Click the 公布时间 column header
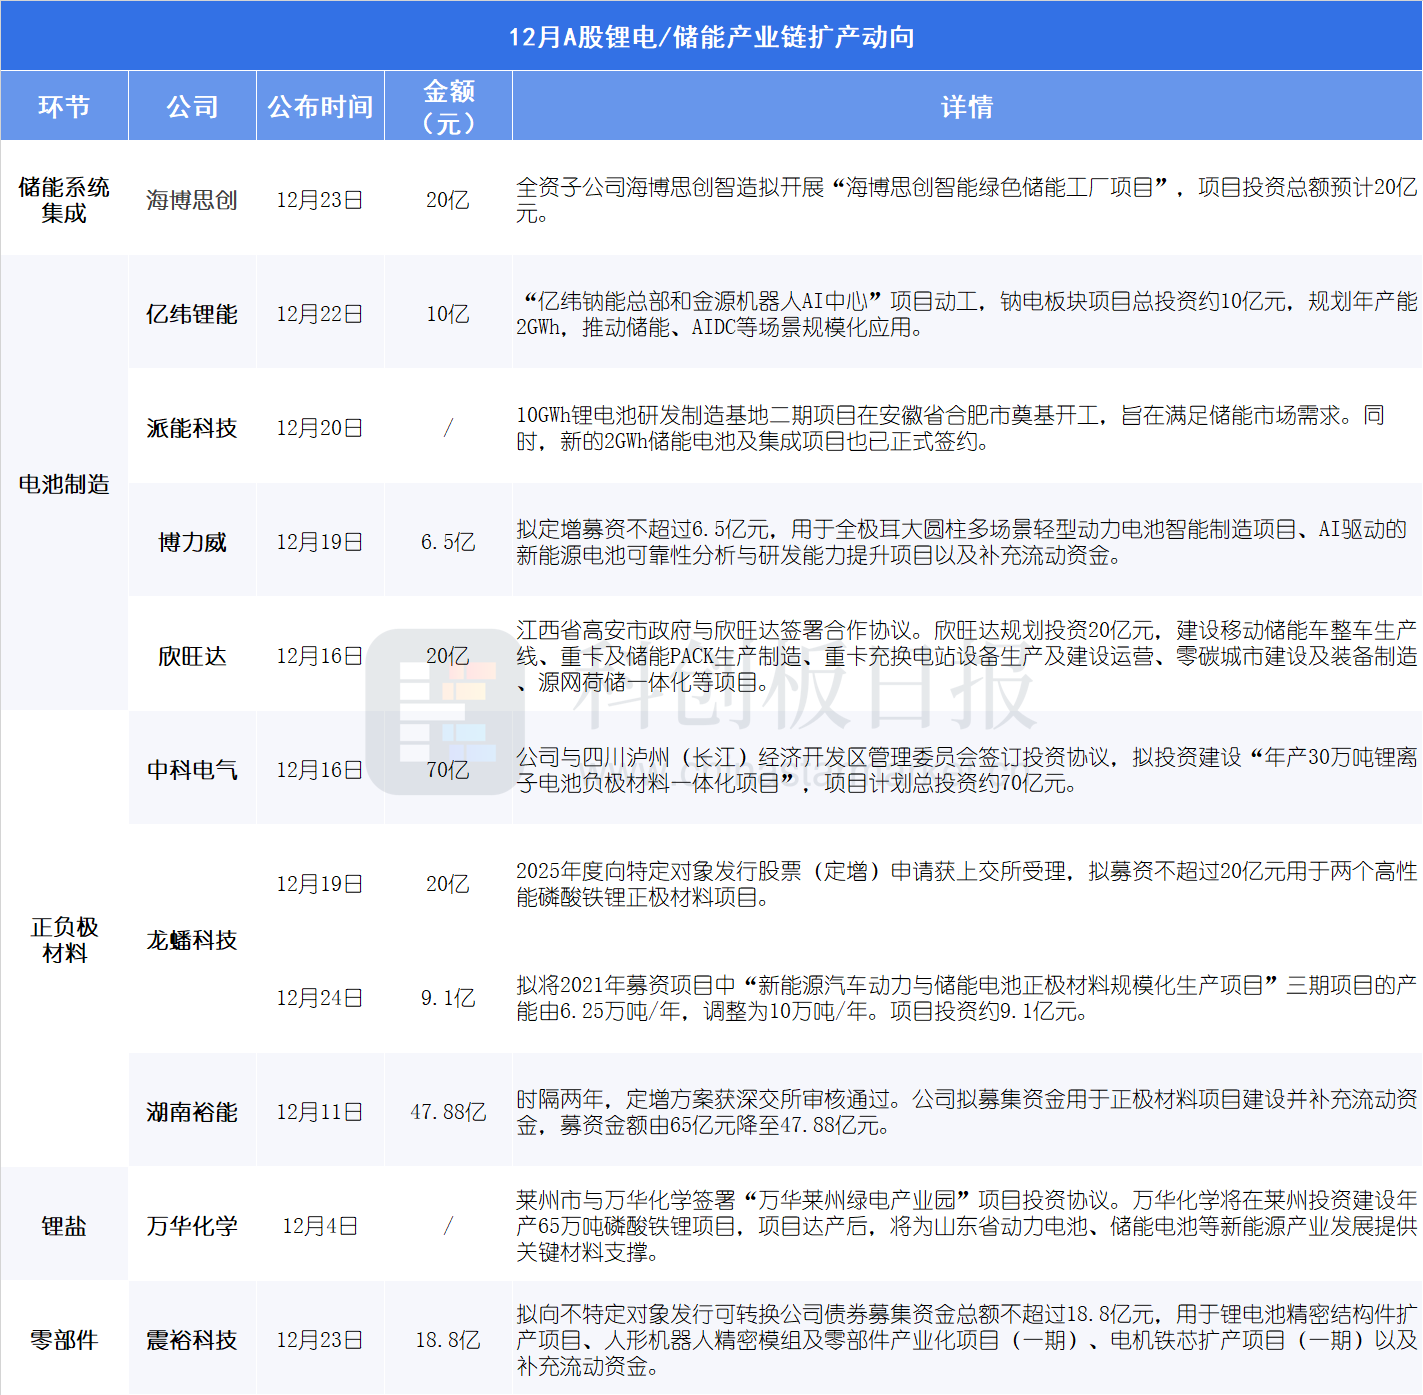The width and height of the screenshot is (1423, 1395). (320, 106)
